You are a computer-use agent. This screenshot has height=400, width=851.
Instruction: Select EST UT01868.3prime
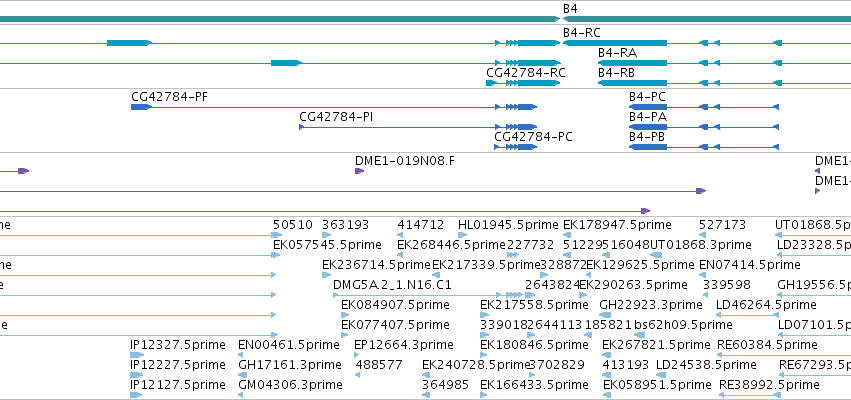coord(700,245)
